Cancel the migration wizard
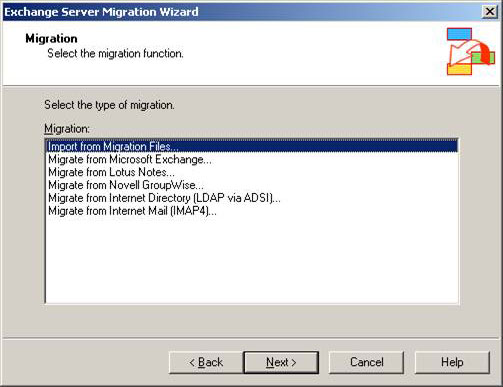This screenshot has width=503, height=387. (x=366, y=362)
